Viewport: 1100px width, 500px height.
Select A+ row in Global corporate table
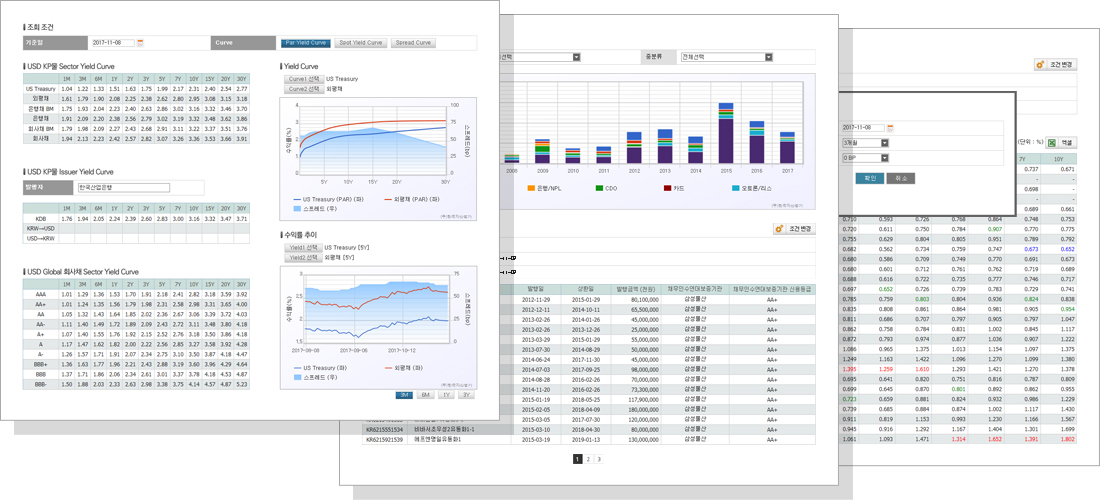136,335
